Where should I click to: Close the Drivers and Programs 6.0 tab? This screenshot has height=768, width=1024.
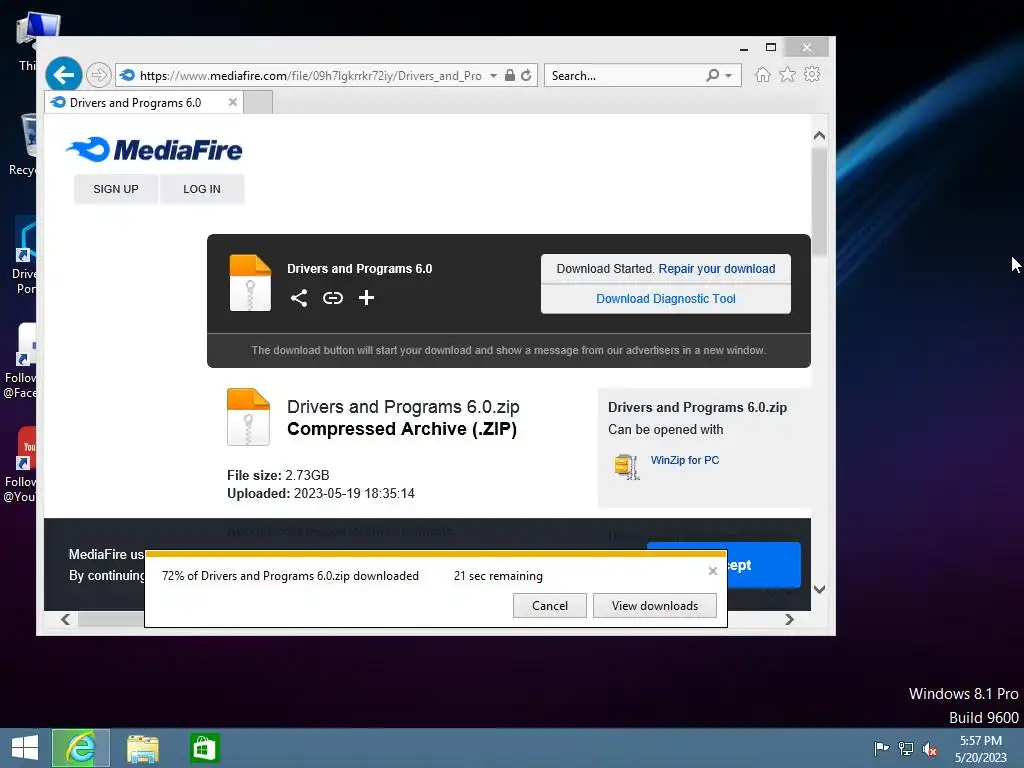(x=232, y=102)
